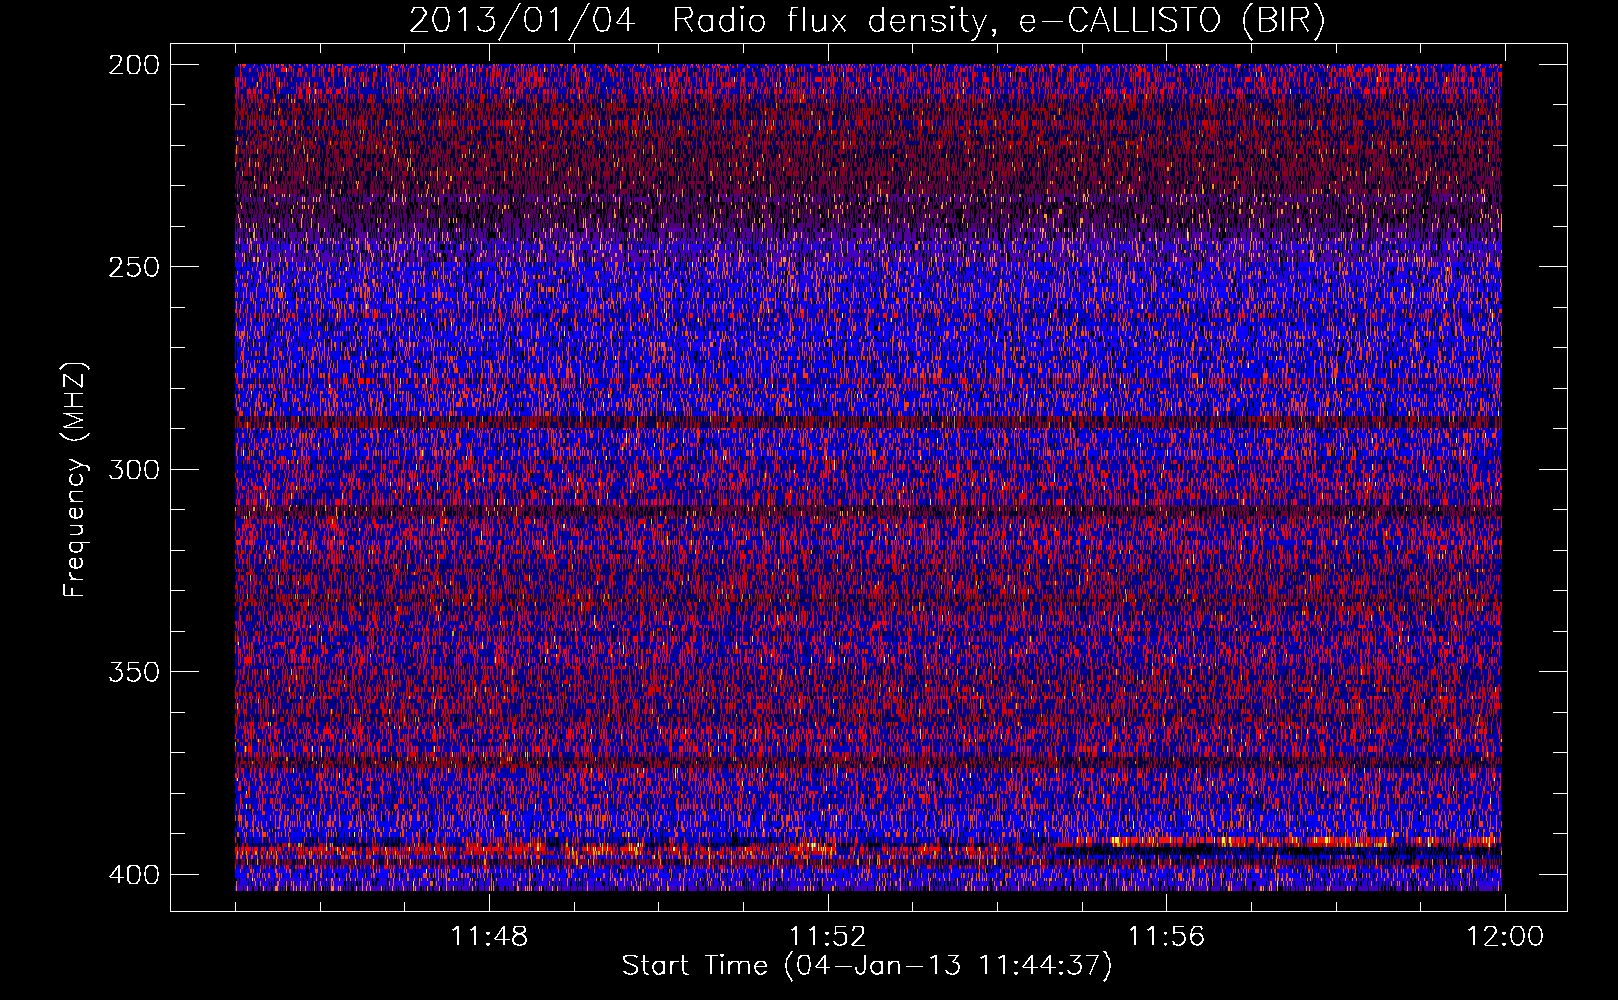Click the 200 frequency tick label

[133, 64]
